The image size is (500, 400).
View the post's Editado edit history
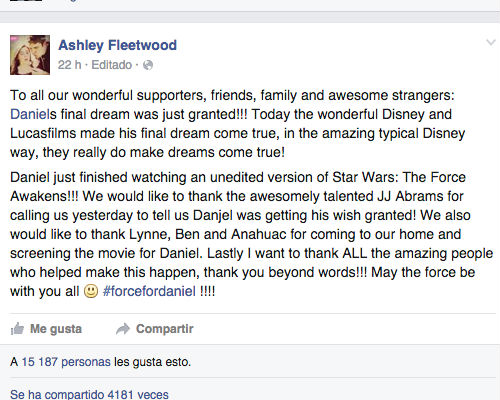tap(112, 65)
